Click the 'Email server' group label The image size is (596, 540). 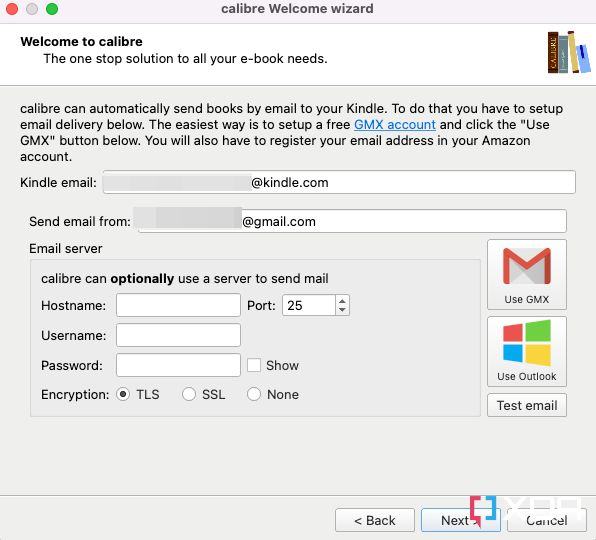click(x=66, y=249)
